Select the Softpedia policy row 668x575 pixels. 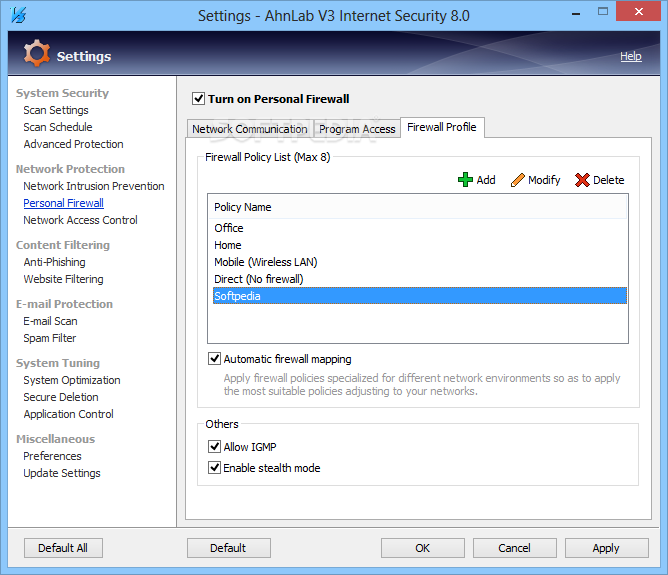pos(420,296)
